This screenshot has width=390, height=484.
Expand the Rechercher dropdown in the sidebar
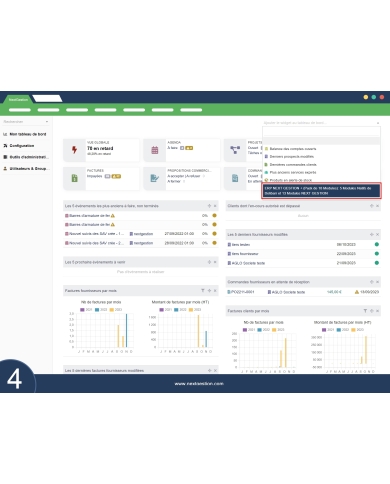tap(47, 122)
